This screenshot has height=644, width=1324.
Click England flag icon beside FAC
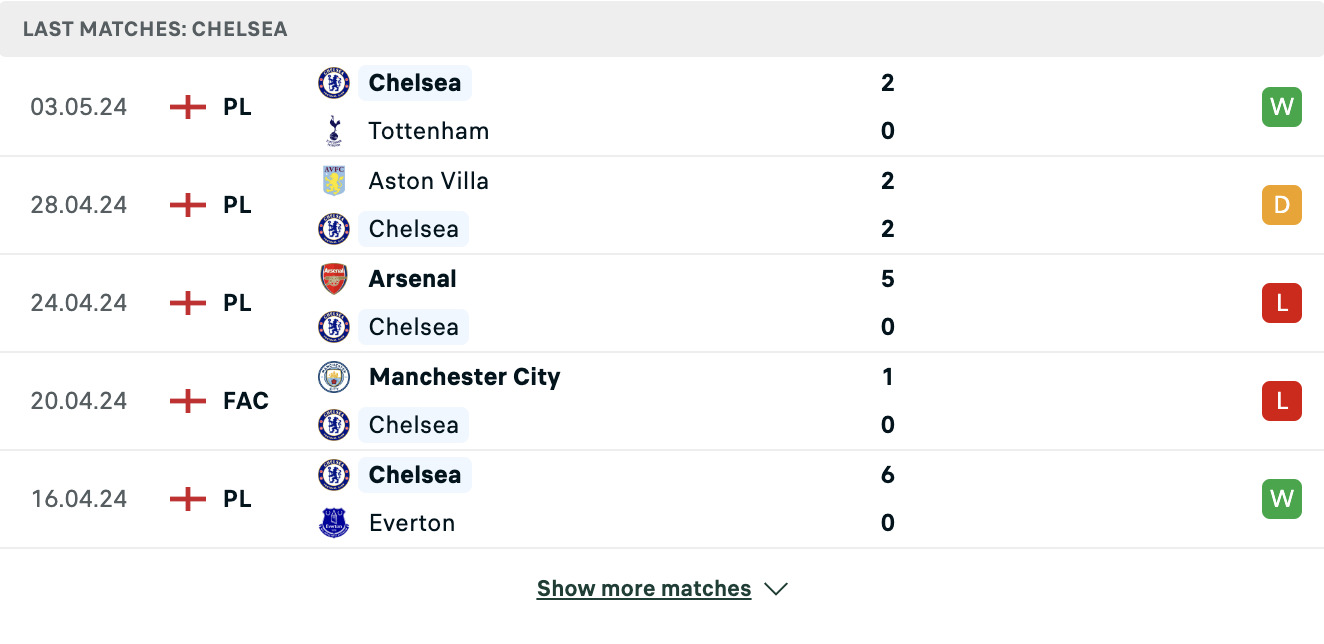point(188,401)
